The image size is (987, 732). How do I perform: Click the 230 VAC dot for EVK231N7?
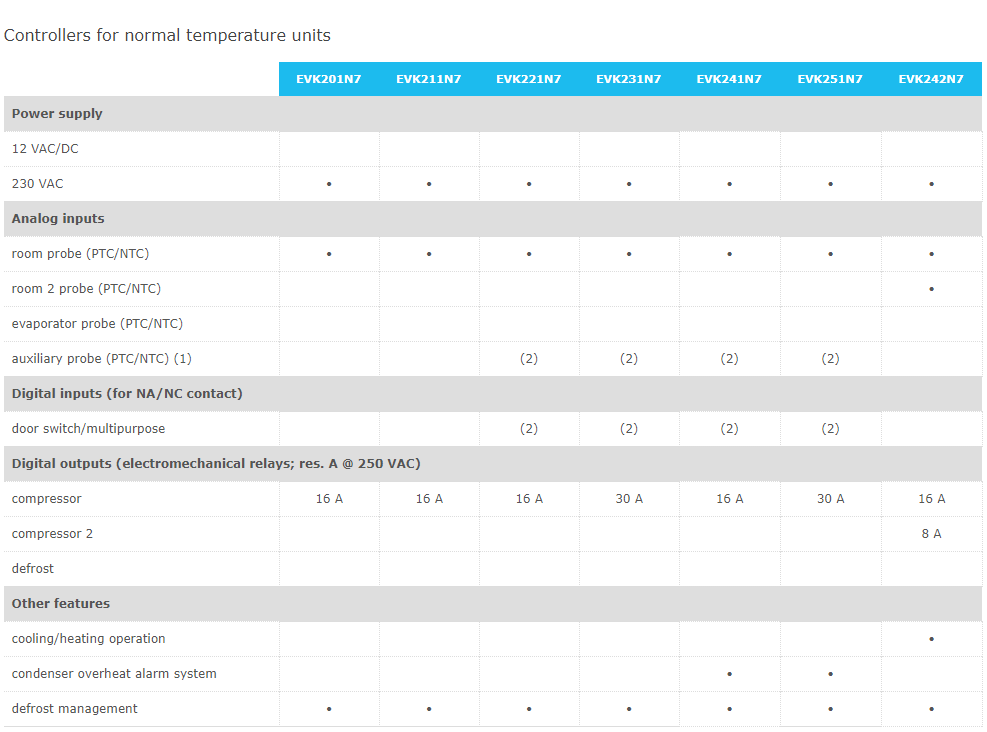tap(629, 184)
